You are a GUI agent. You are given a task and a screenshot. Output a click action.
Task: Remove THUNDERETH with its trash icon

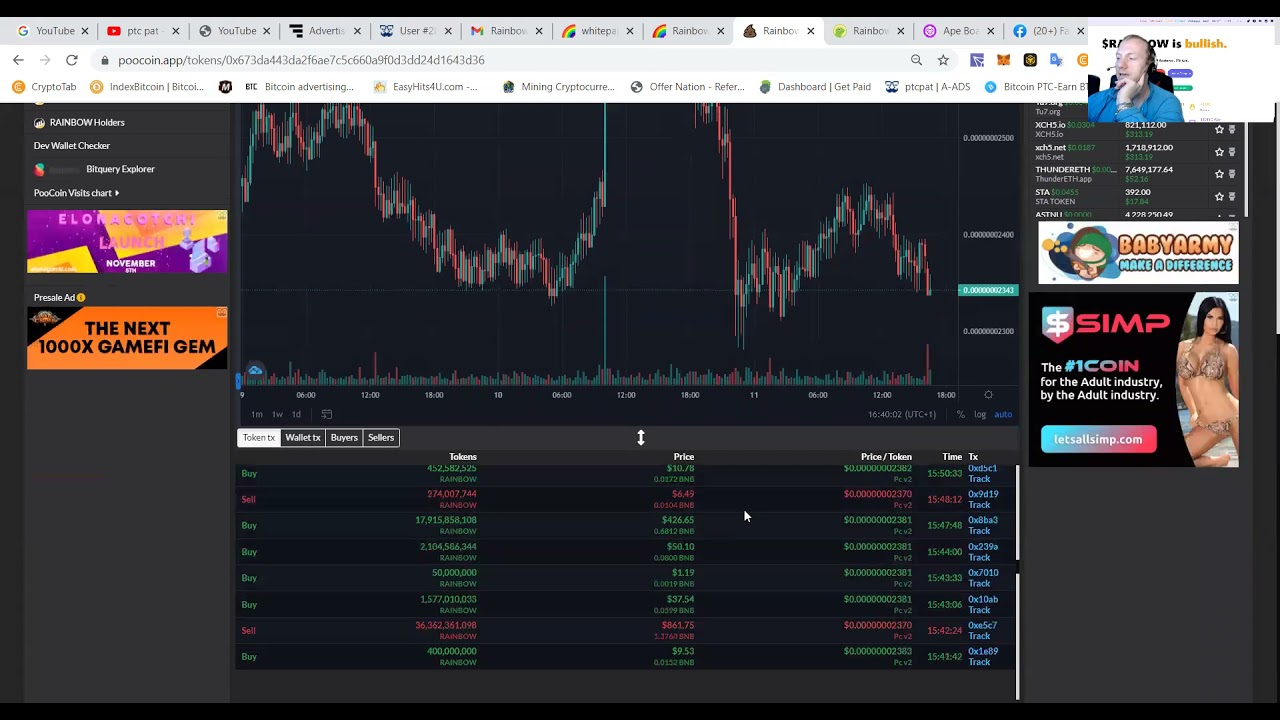(1232, 174)
